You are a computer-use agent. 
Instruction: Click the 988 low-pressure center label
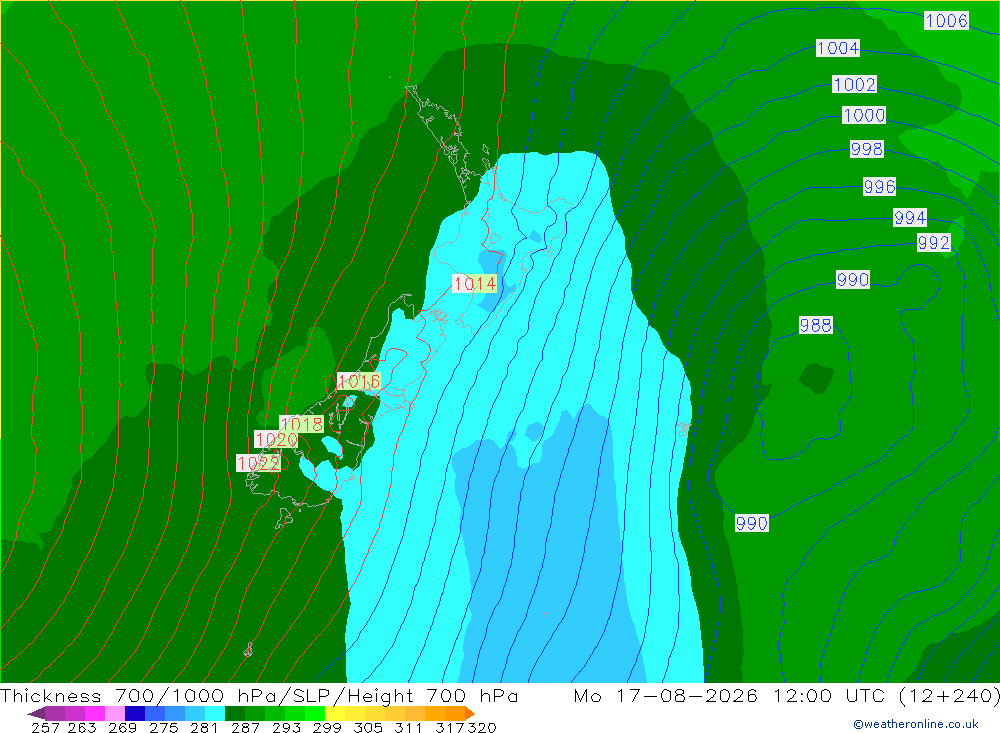tap(816, 325)
